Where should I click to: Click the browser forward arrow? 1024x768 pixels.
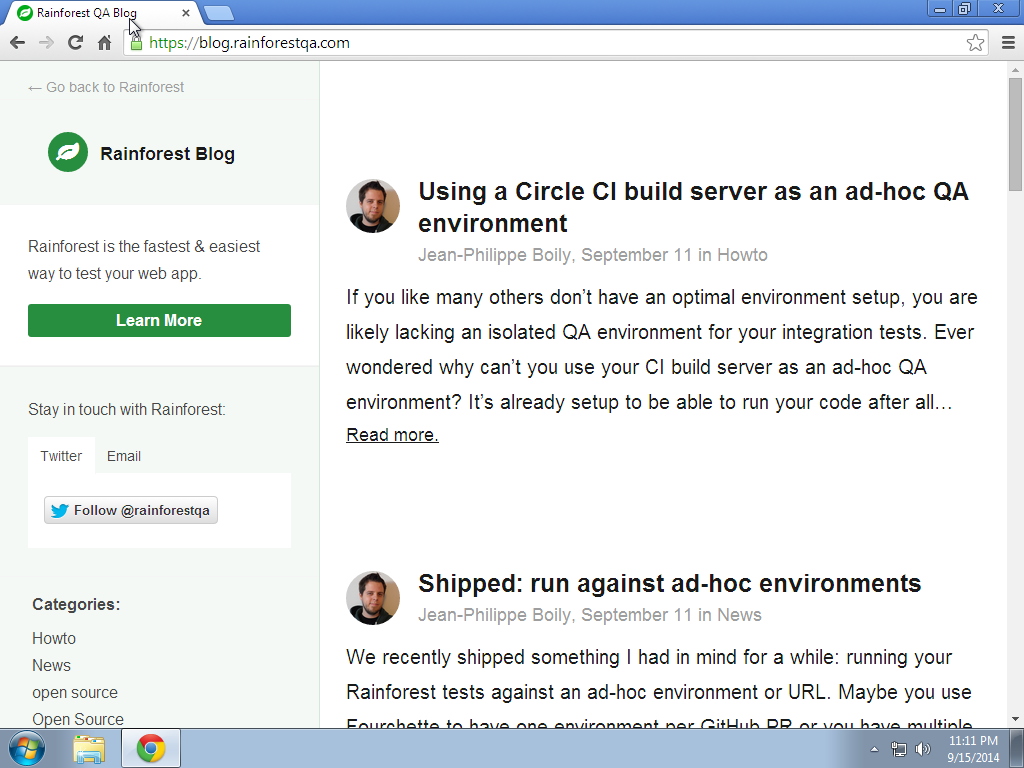coord(46,43)
